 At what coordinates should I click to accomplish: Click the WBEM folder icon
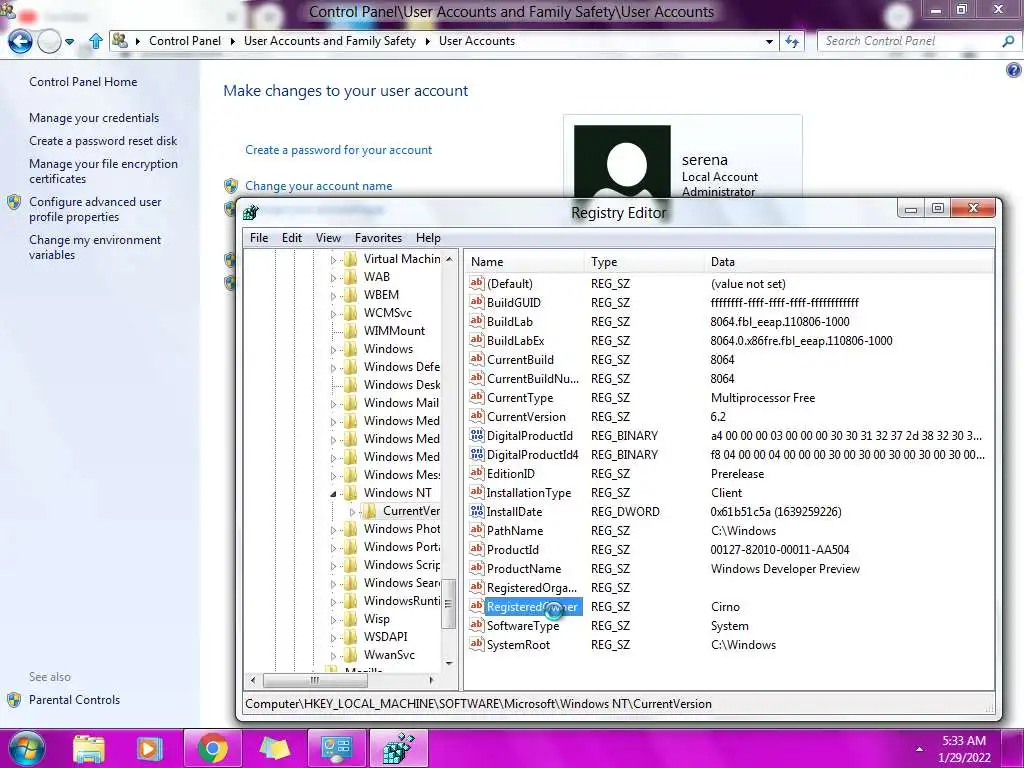(x=351, y=295)
